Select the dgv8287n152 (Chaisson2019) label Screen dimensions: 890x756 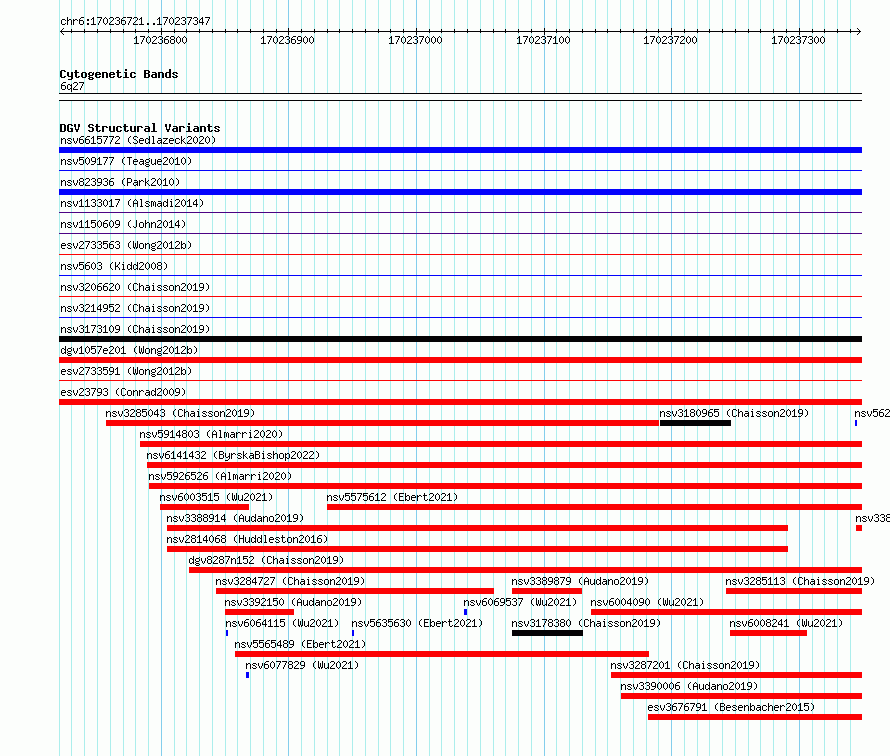(266, 560)
